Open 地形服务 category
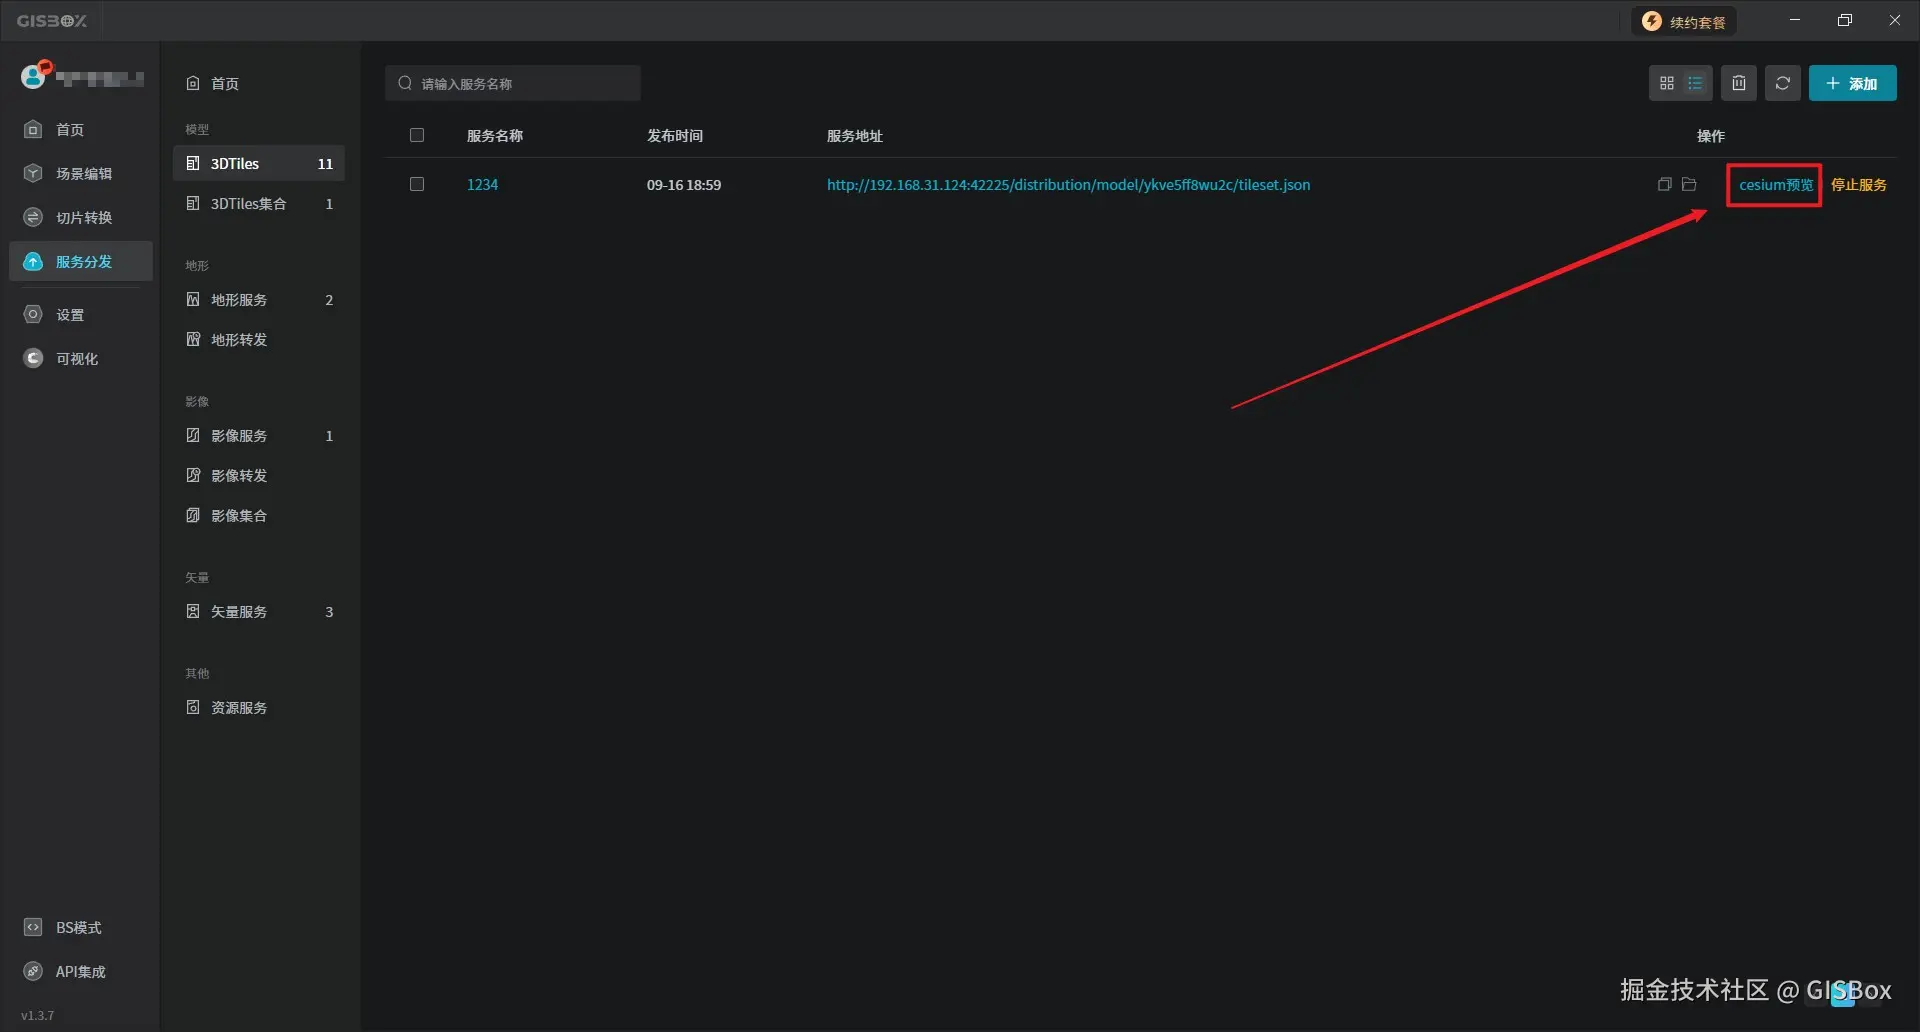The image size is (1920, 1032). [258, 300]
